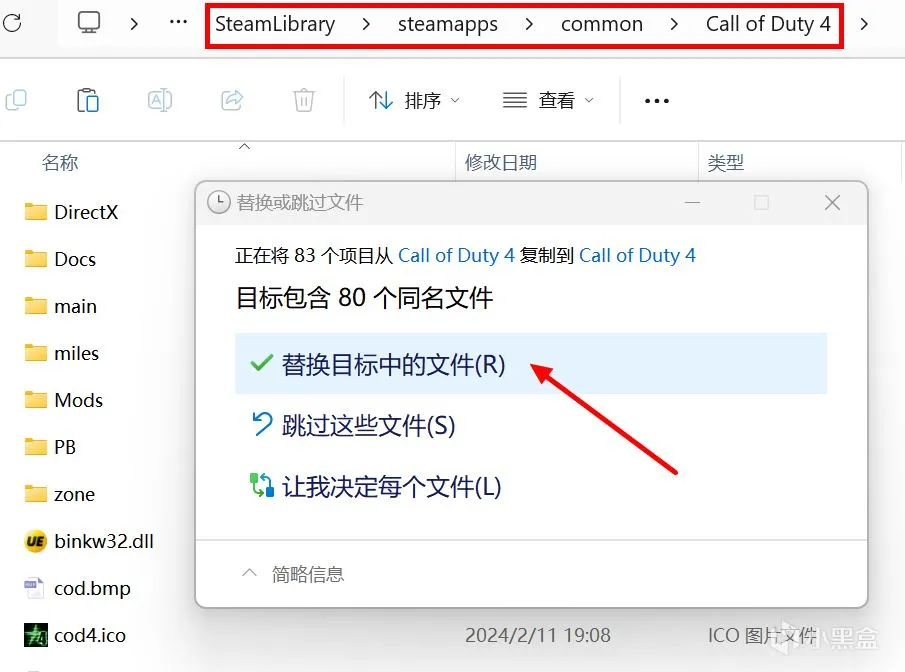Sort by the 名称 column header
The width and height of the screenshot is (905, 672).
pos(60,163)
